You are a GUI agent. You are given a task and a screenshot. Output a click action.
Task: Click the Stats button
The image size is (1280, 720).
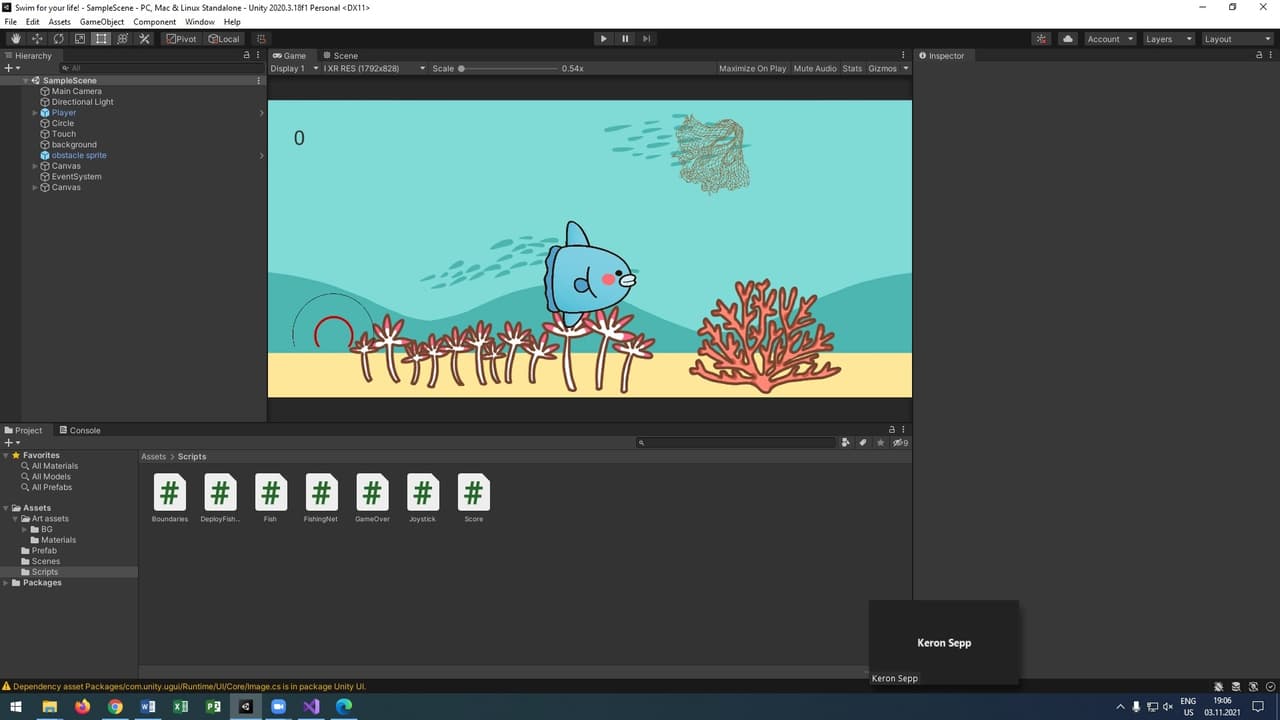point(852,69)
